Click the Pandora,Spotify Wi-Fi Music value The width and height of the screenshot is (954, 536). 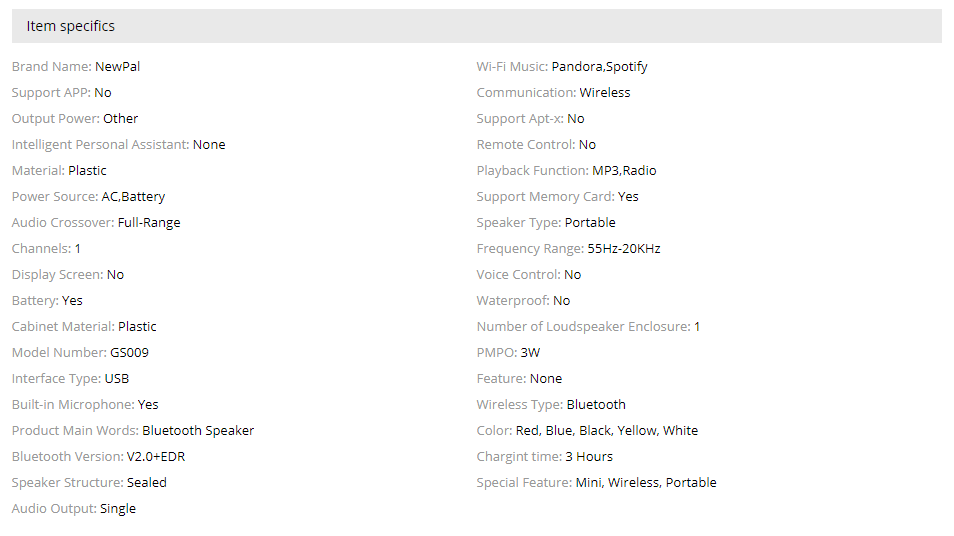(599, 66)
